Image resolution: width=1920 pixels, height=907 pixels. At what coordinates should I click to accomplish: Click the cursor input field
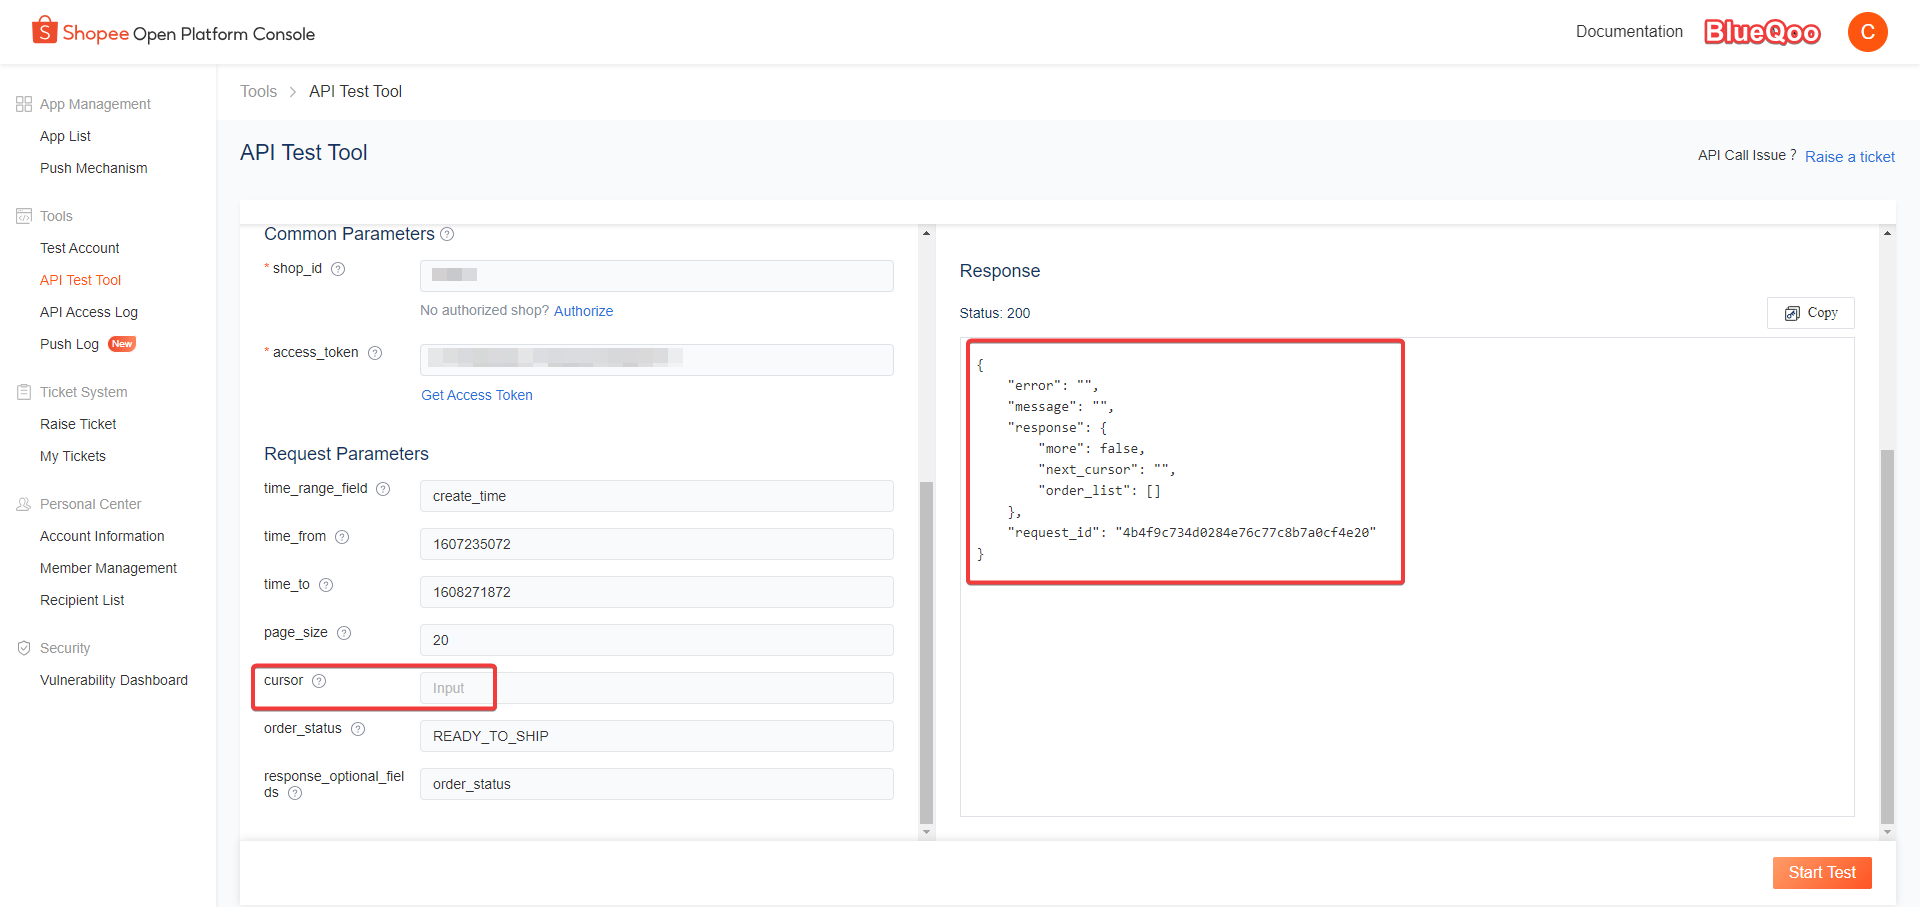[x=656, y=688]
